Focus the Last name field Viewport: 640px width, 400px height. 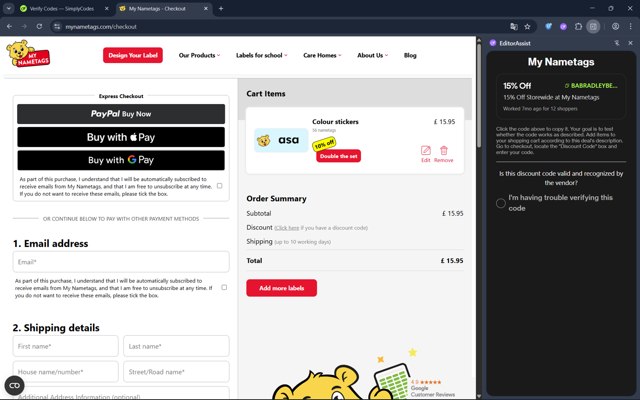tap(176, 346)
